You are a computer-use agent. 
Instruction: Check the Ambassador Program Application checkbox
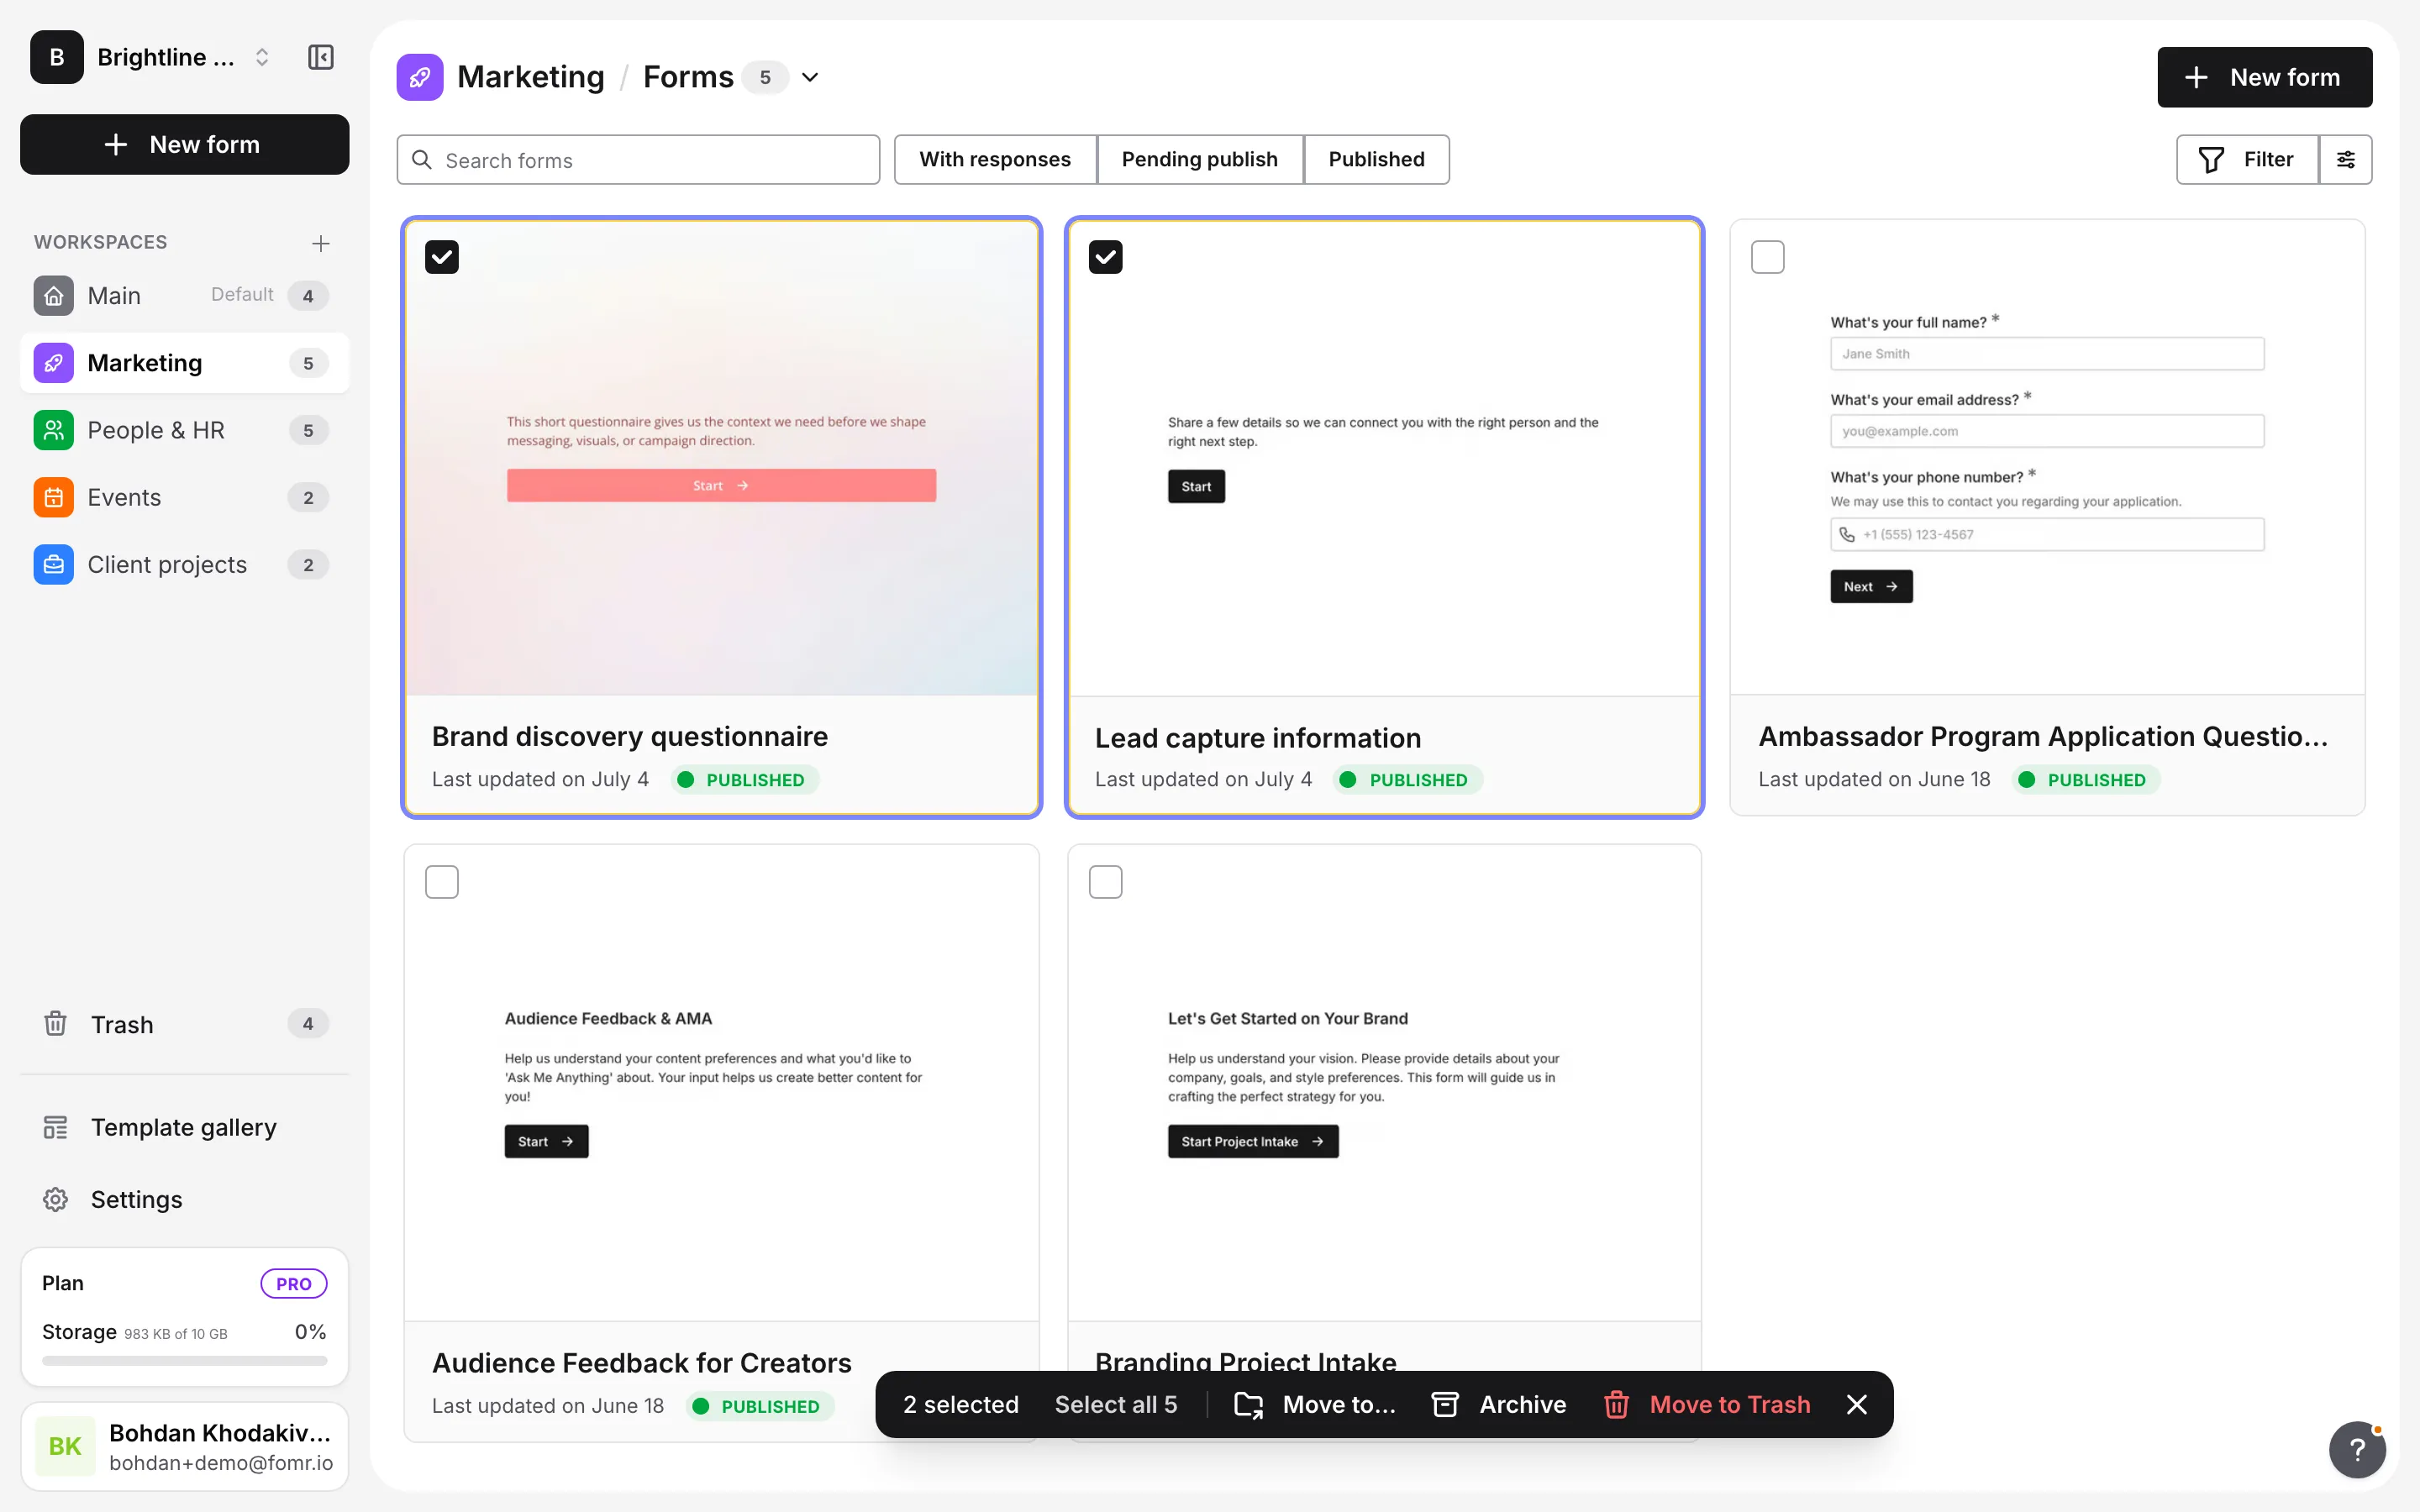1767,257
